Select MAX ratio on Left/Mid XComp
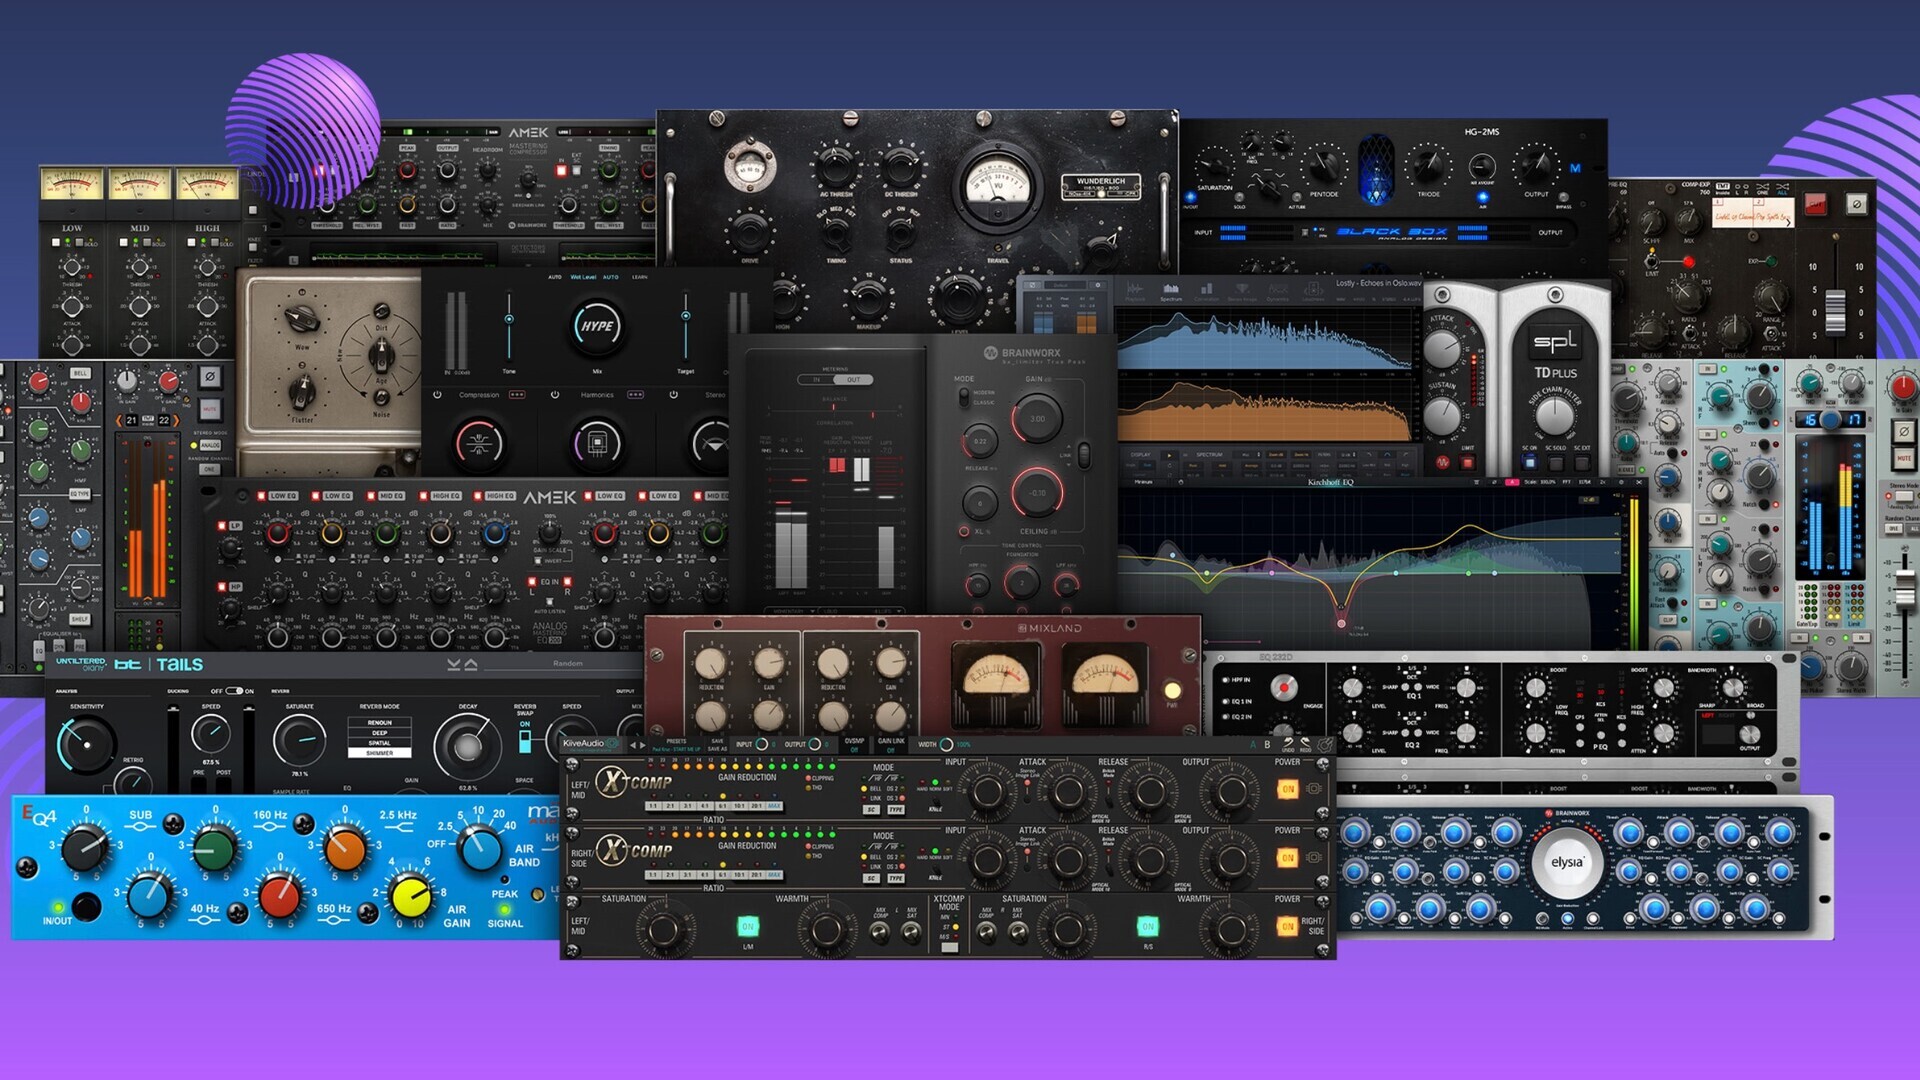The height and width of the screenshot is (1080, 1920). click(773, 806)
